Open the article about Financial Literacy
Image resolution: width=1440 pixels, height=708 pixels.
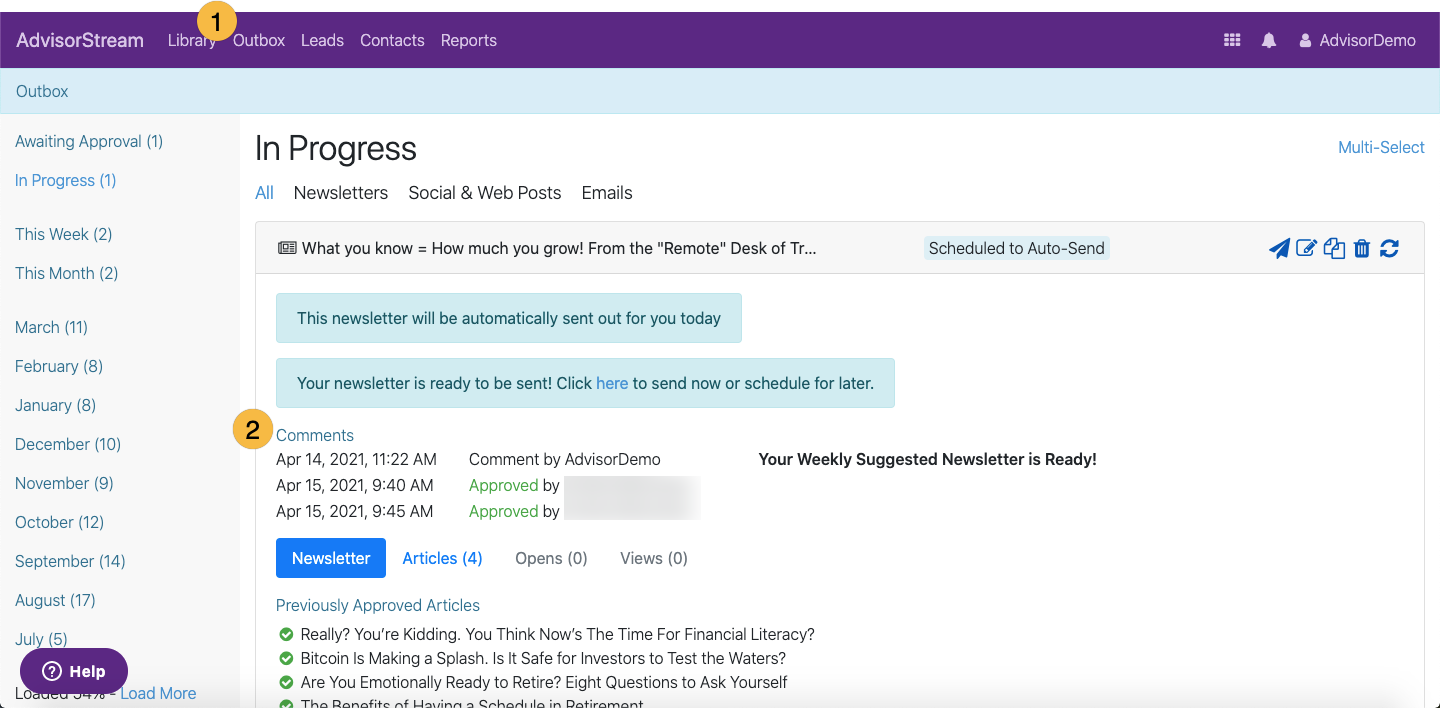click(558, 634)
